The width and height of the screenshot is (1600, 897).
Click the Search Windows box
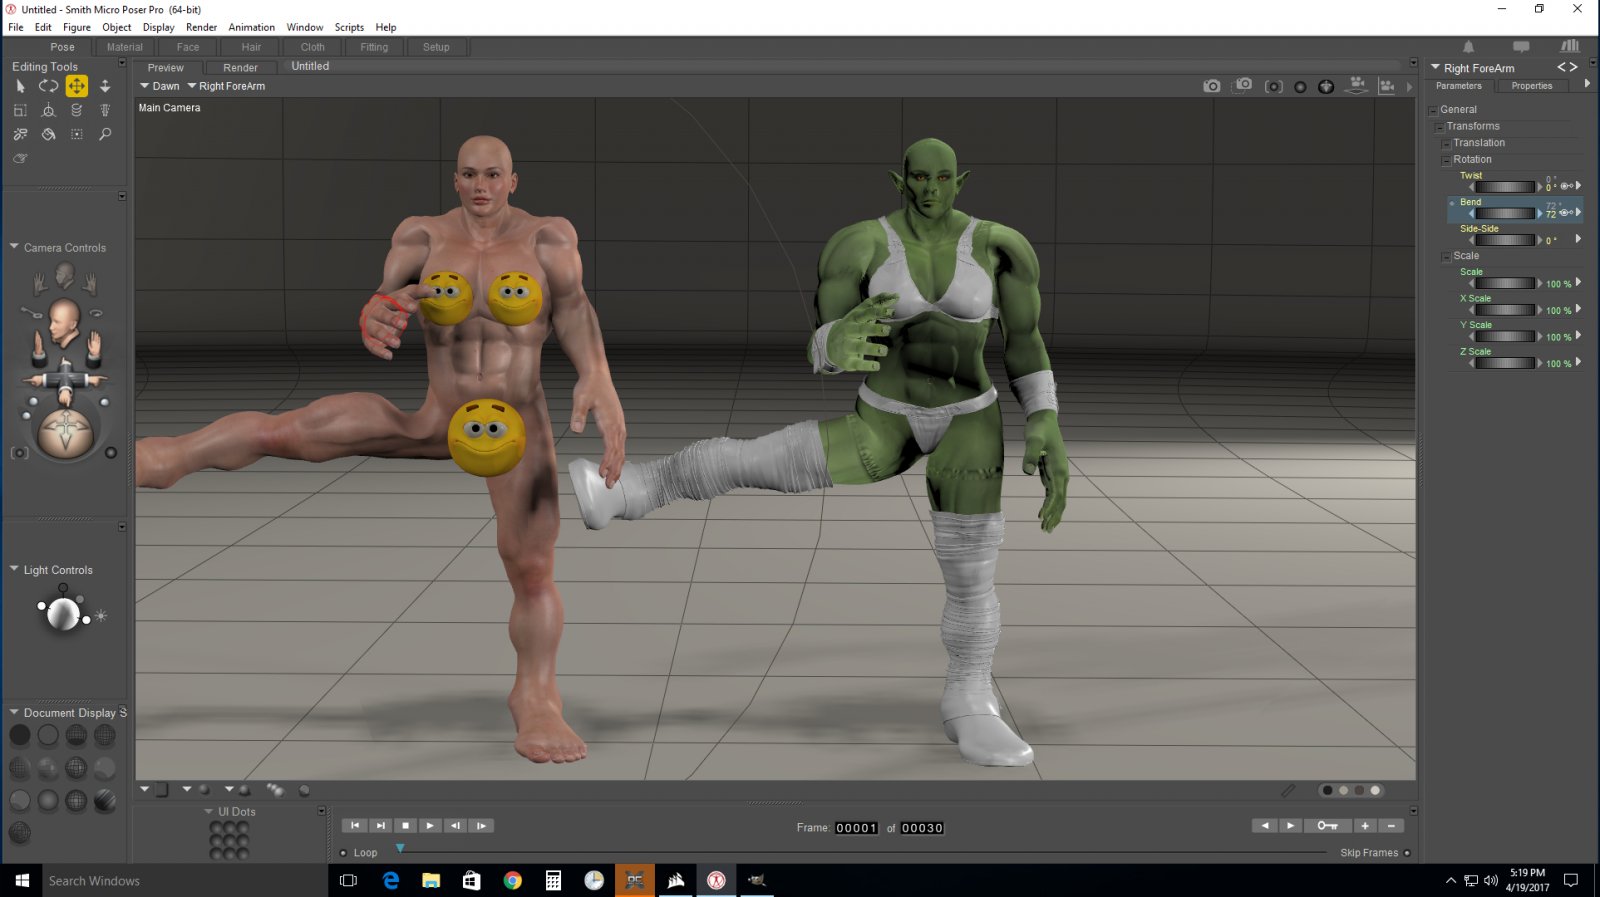[x=185, y=881]
